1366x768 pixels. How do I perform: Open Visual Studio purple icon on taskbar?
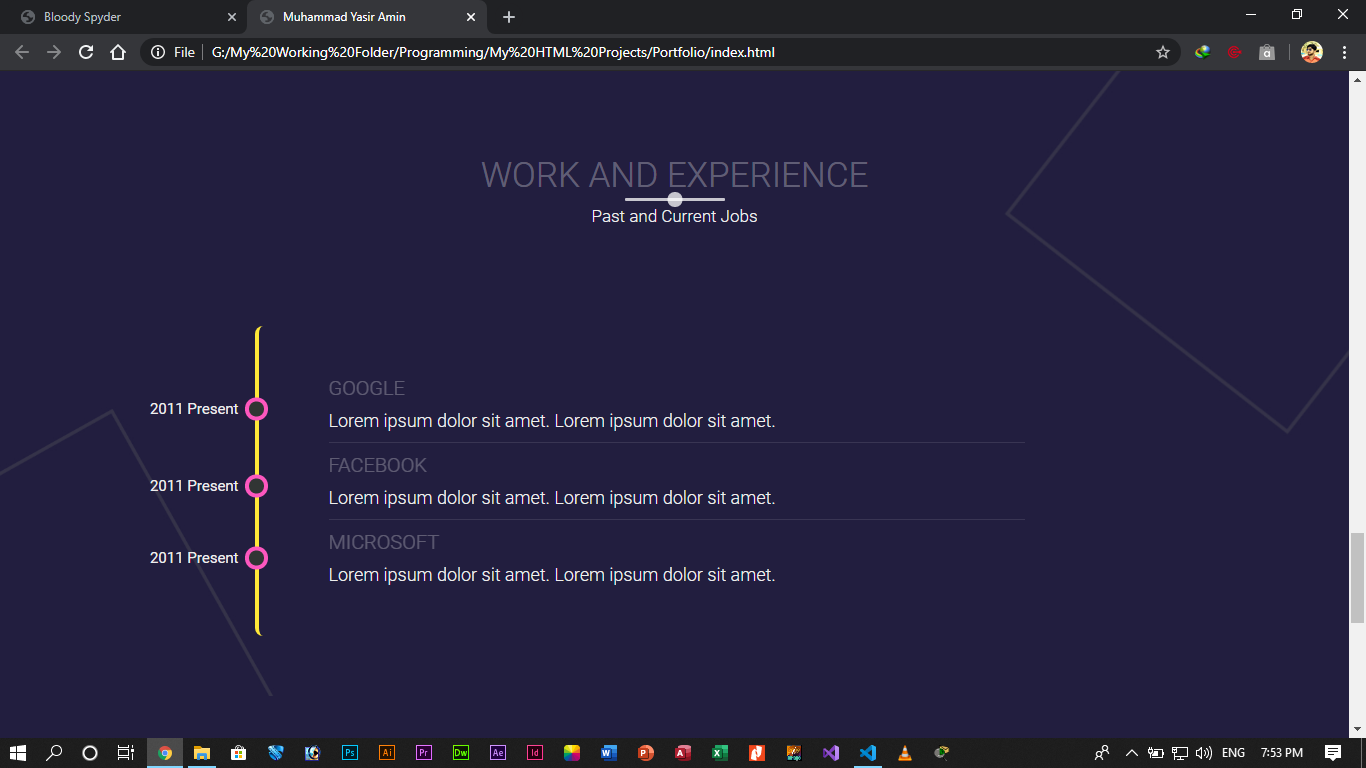pyautogui.click(x=831, y=753)
